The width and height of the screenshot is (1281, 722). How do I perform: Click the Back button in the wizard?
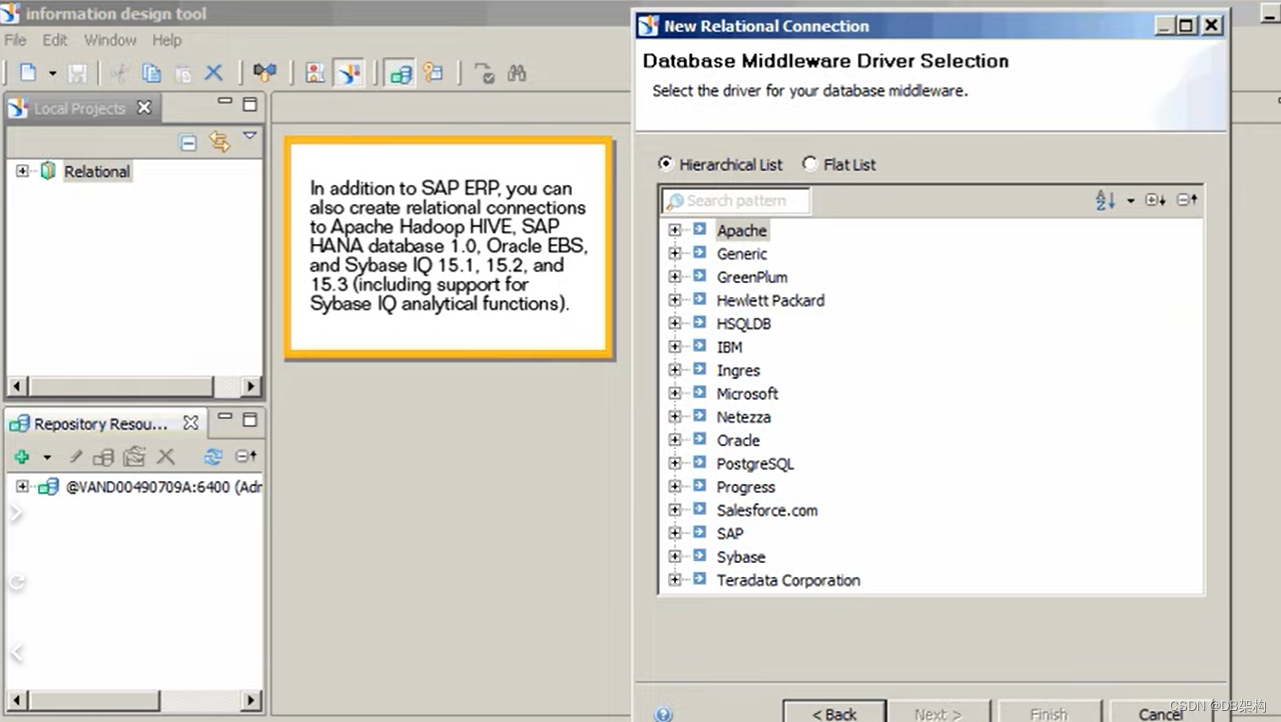[x=834, y=713]
